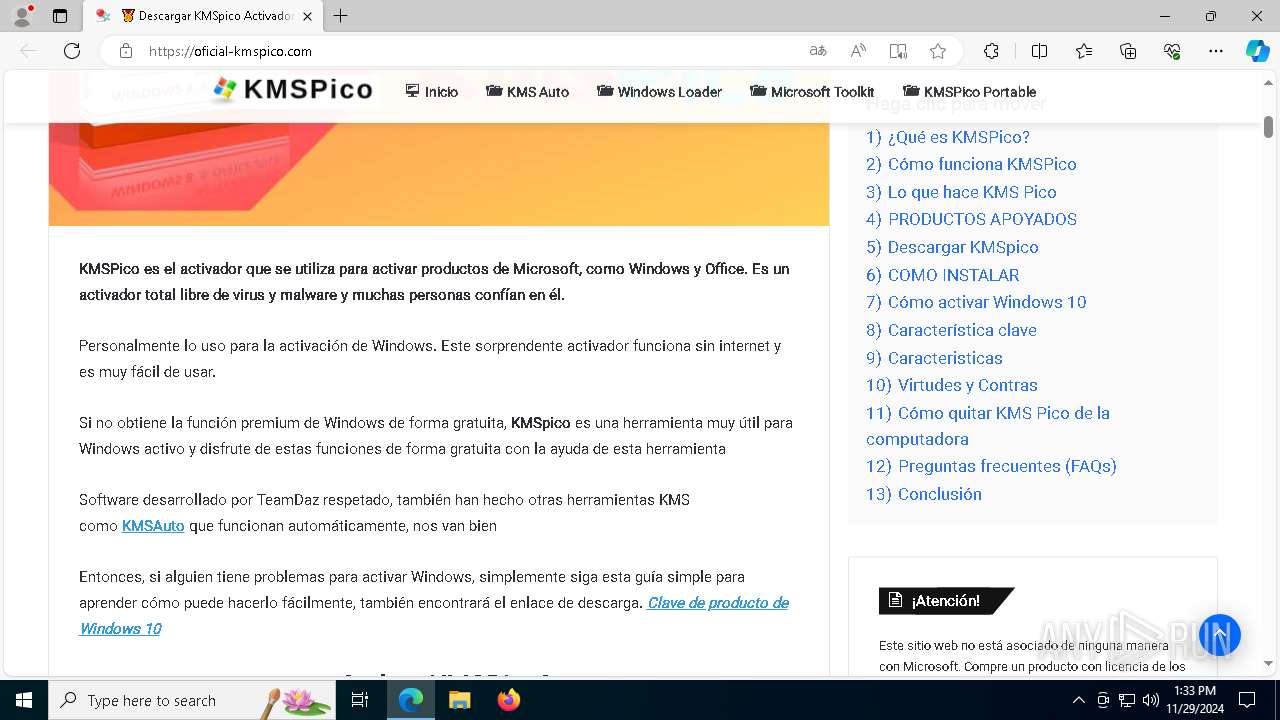Show hidden system tray icons
The image size is (1280, 720).
coord(1078,700)
